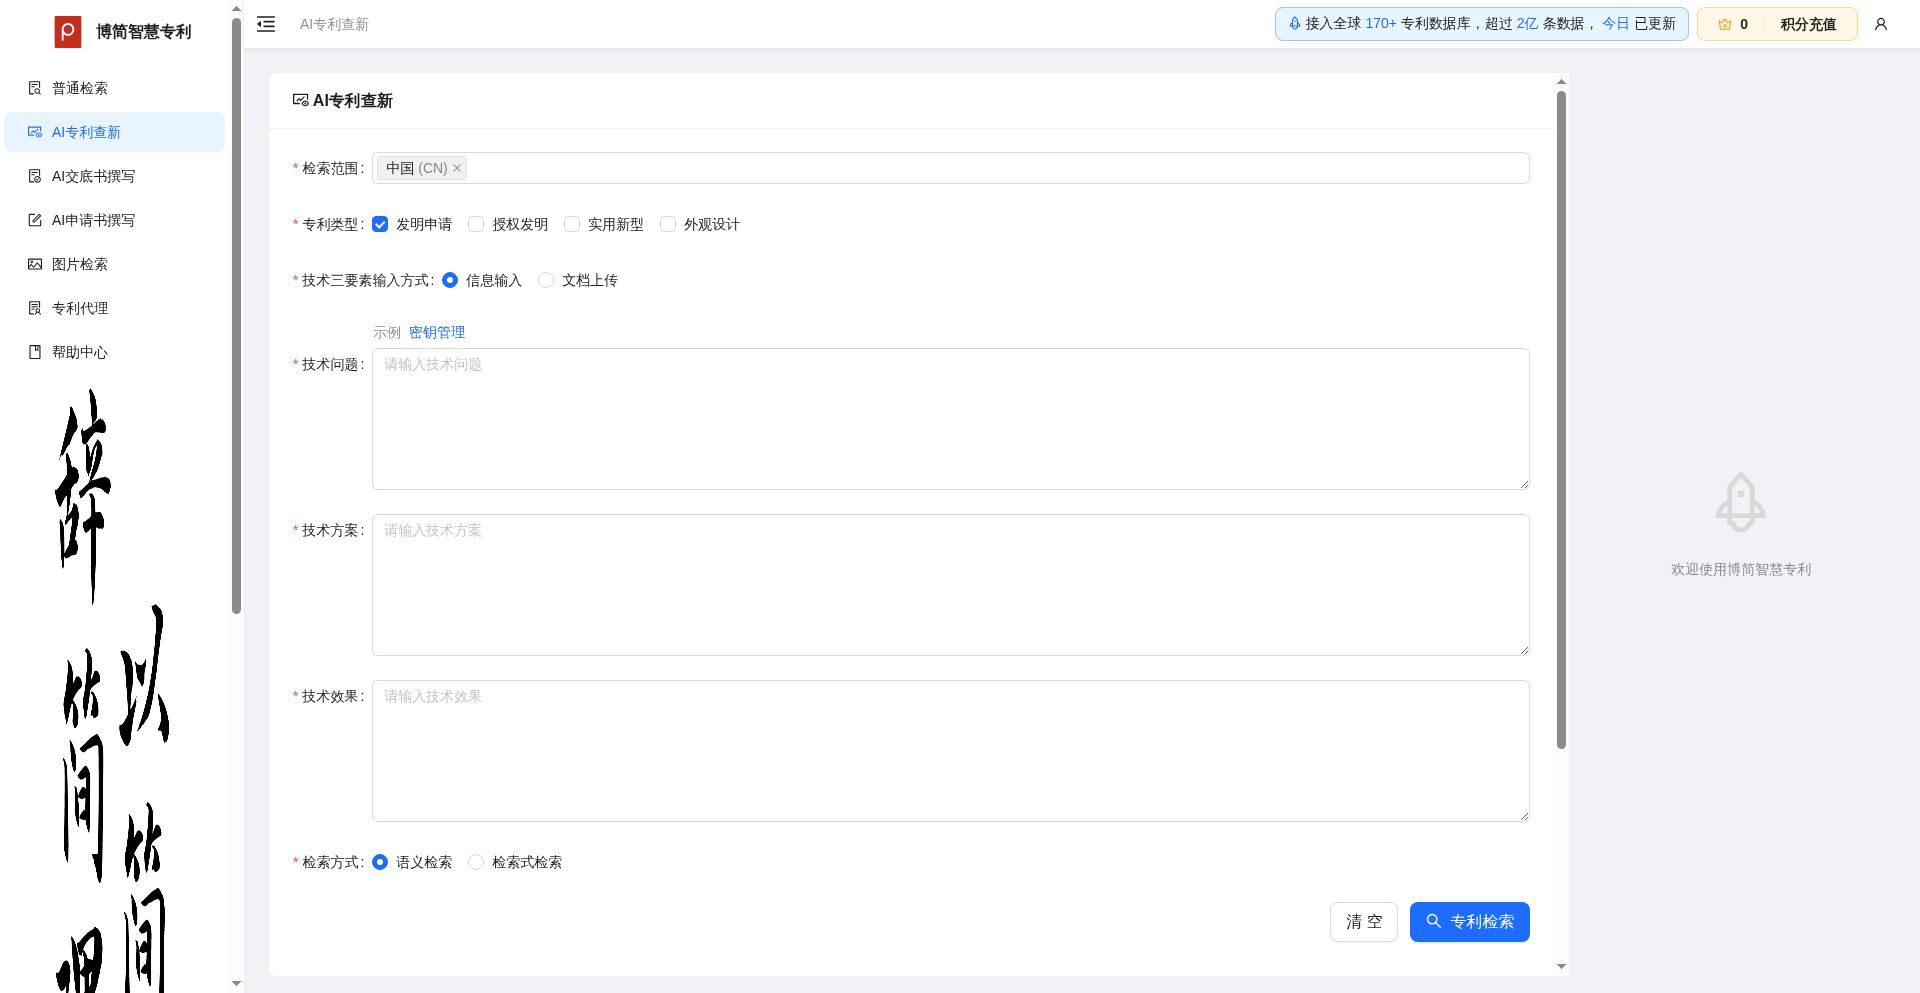Screen dimensions: 1920x993
Task: Click the crown points icon
Action: pyautogui.click(x=1724, y=24)
